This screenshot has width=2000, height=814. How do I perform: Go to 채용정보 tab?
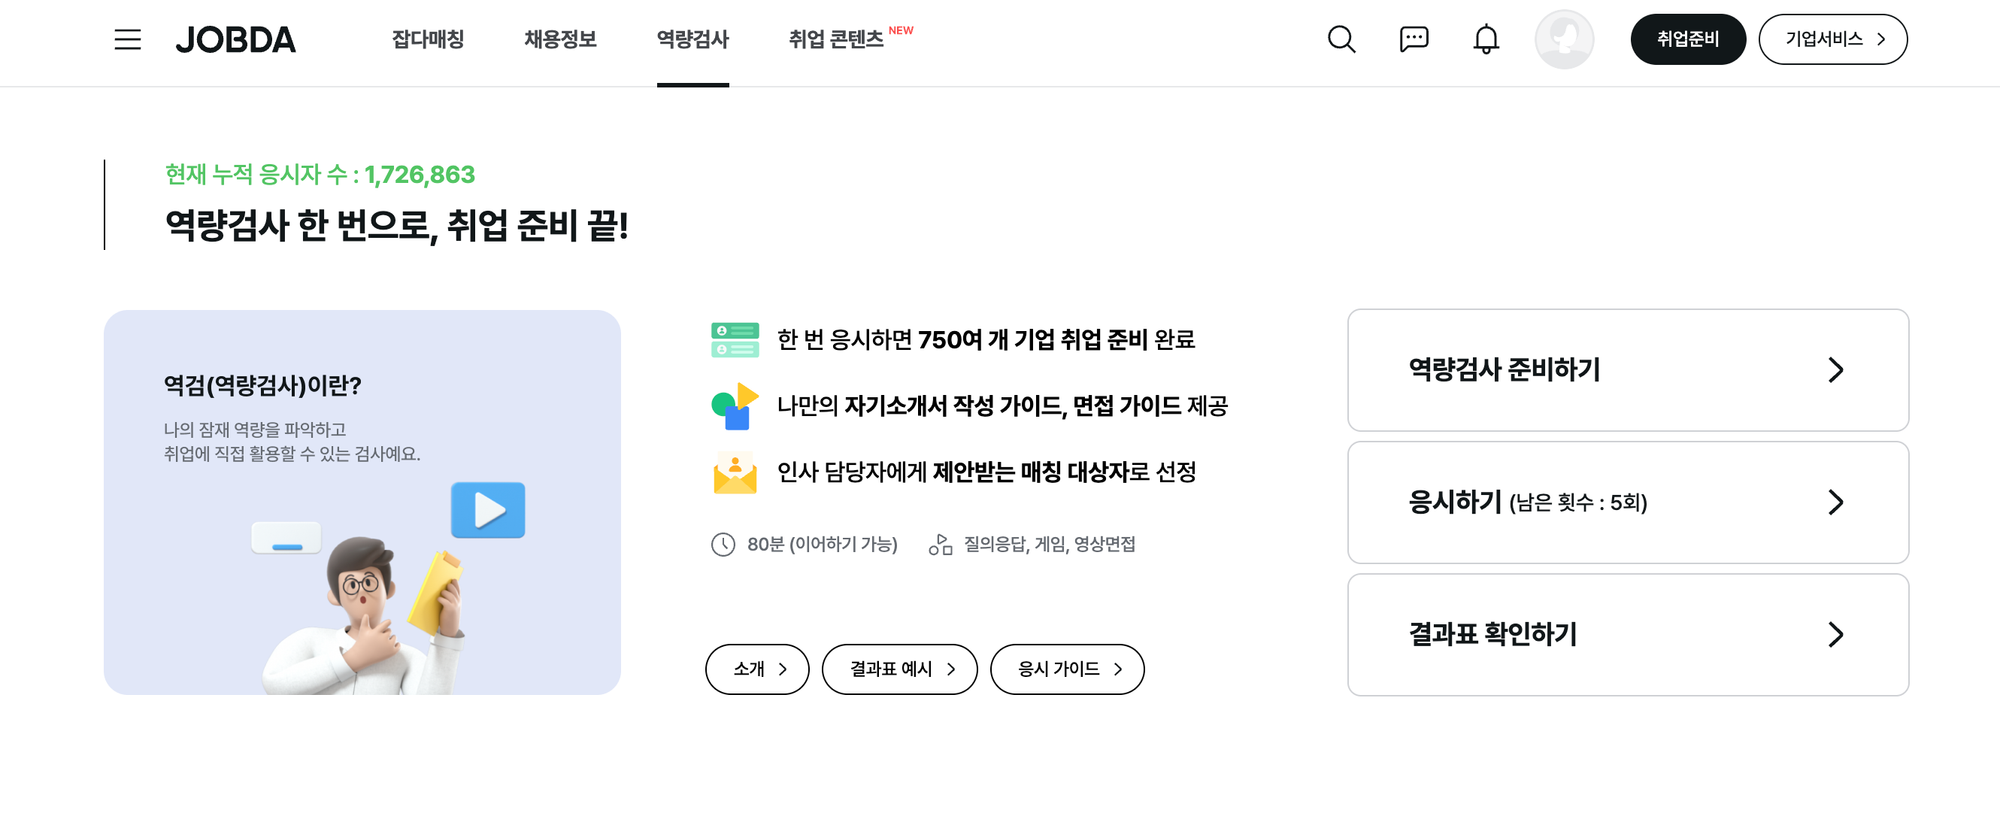point(560,40)
